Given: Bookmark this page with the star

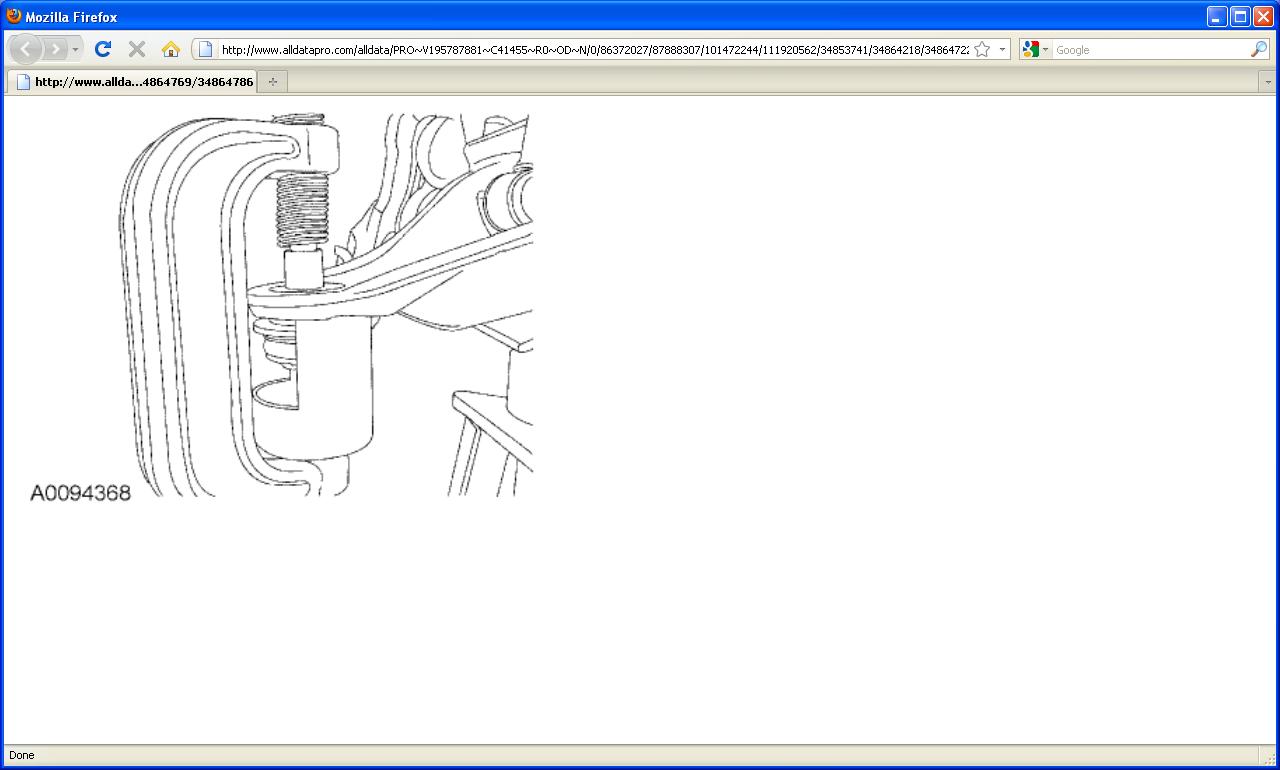Looking at the screenshot, I should click(982, 49).
